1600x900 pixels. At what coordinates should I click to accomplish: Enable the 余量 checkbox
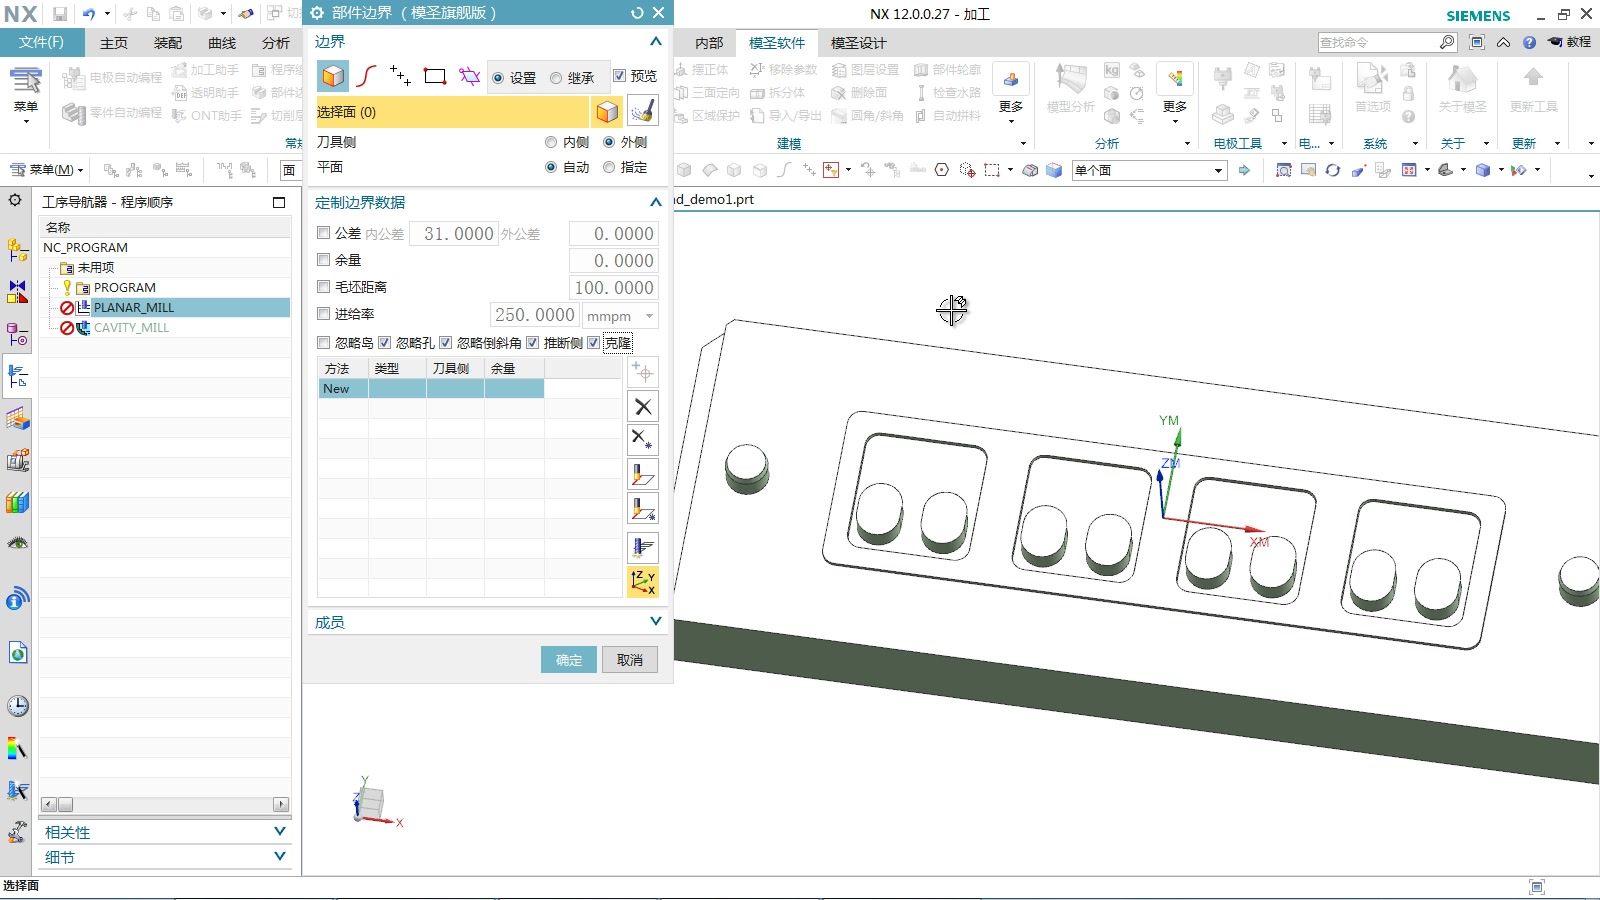(x=323, y=260)
